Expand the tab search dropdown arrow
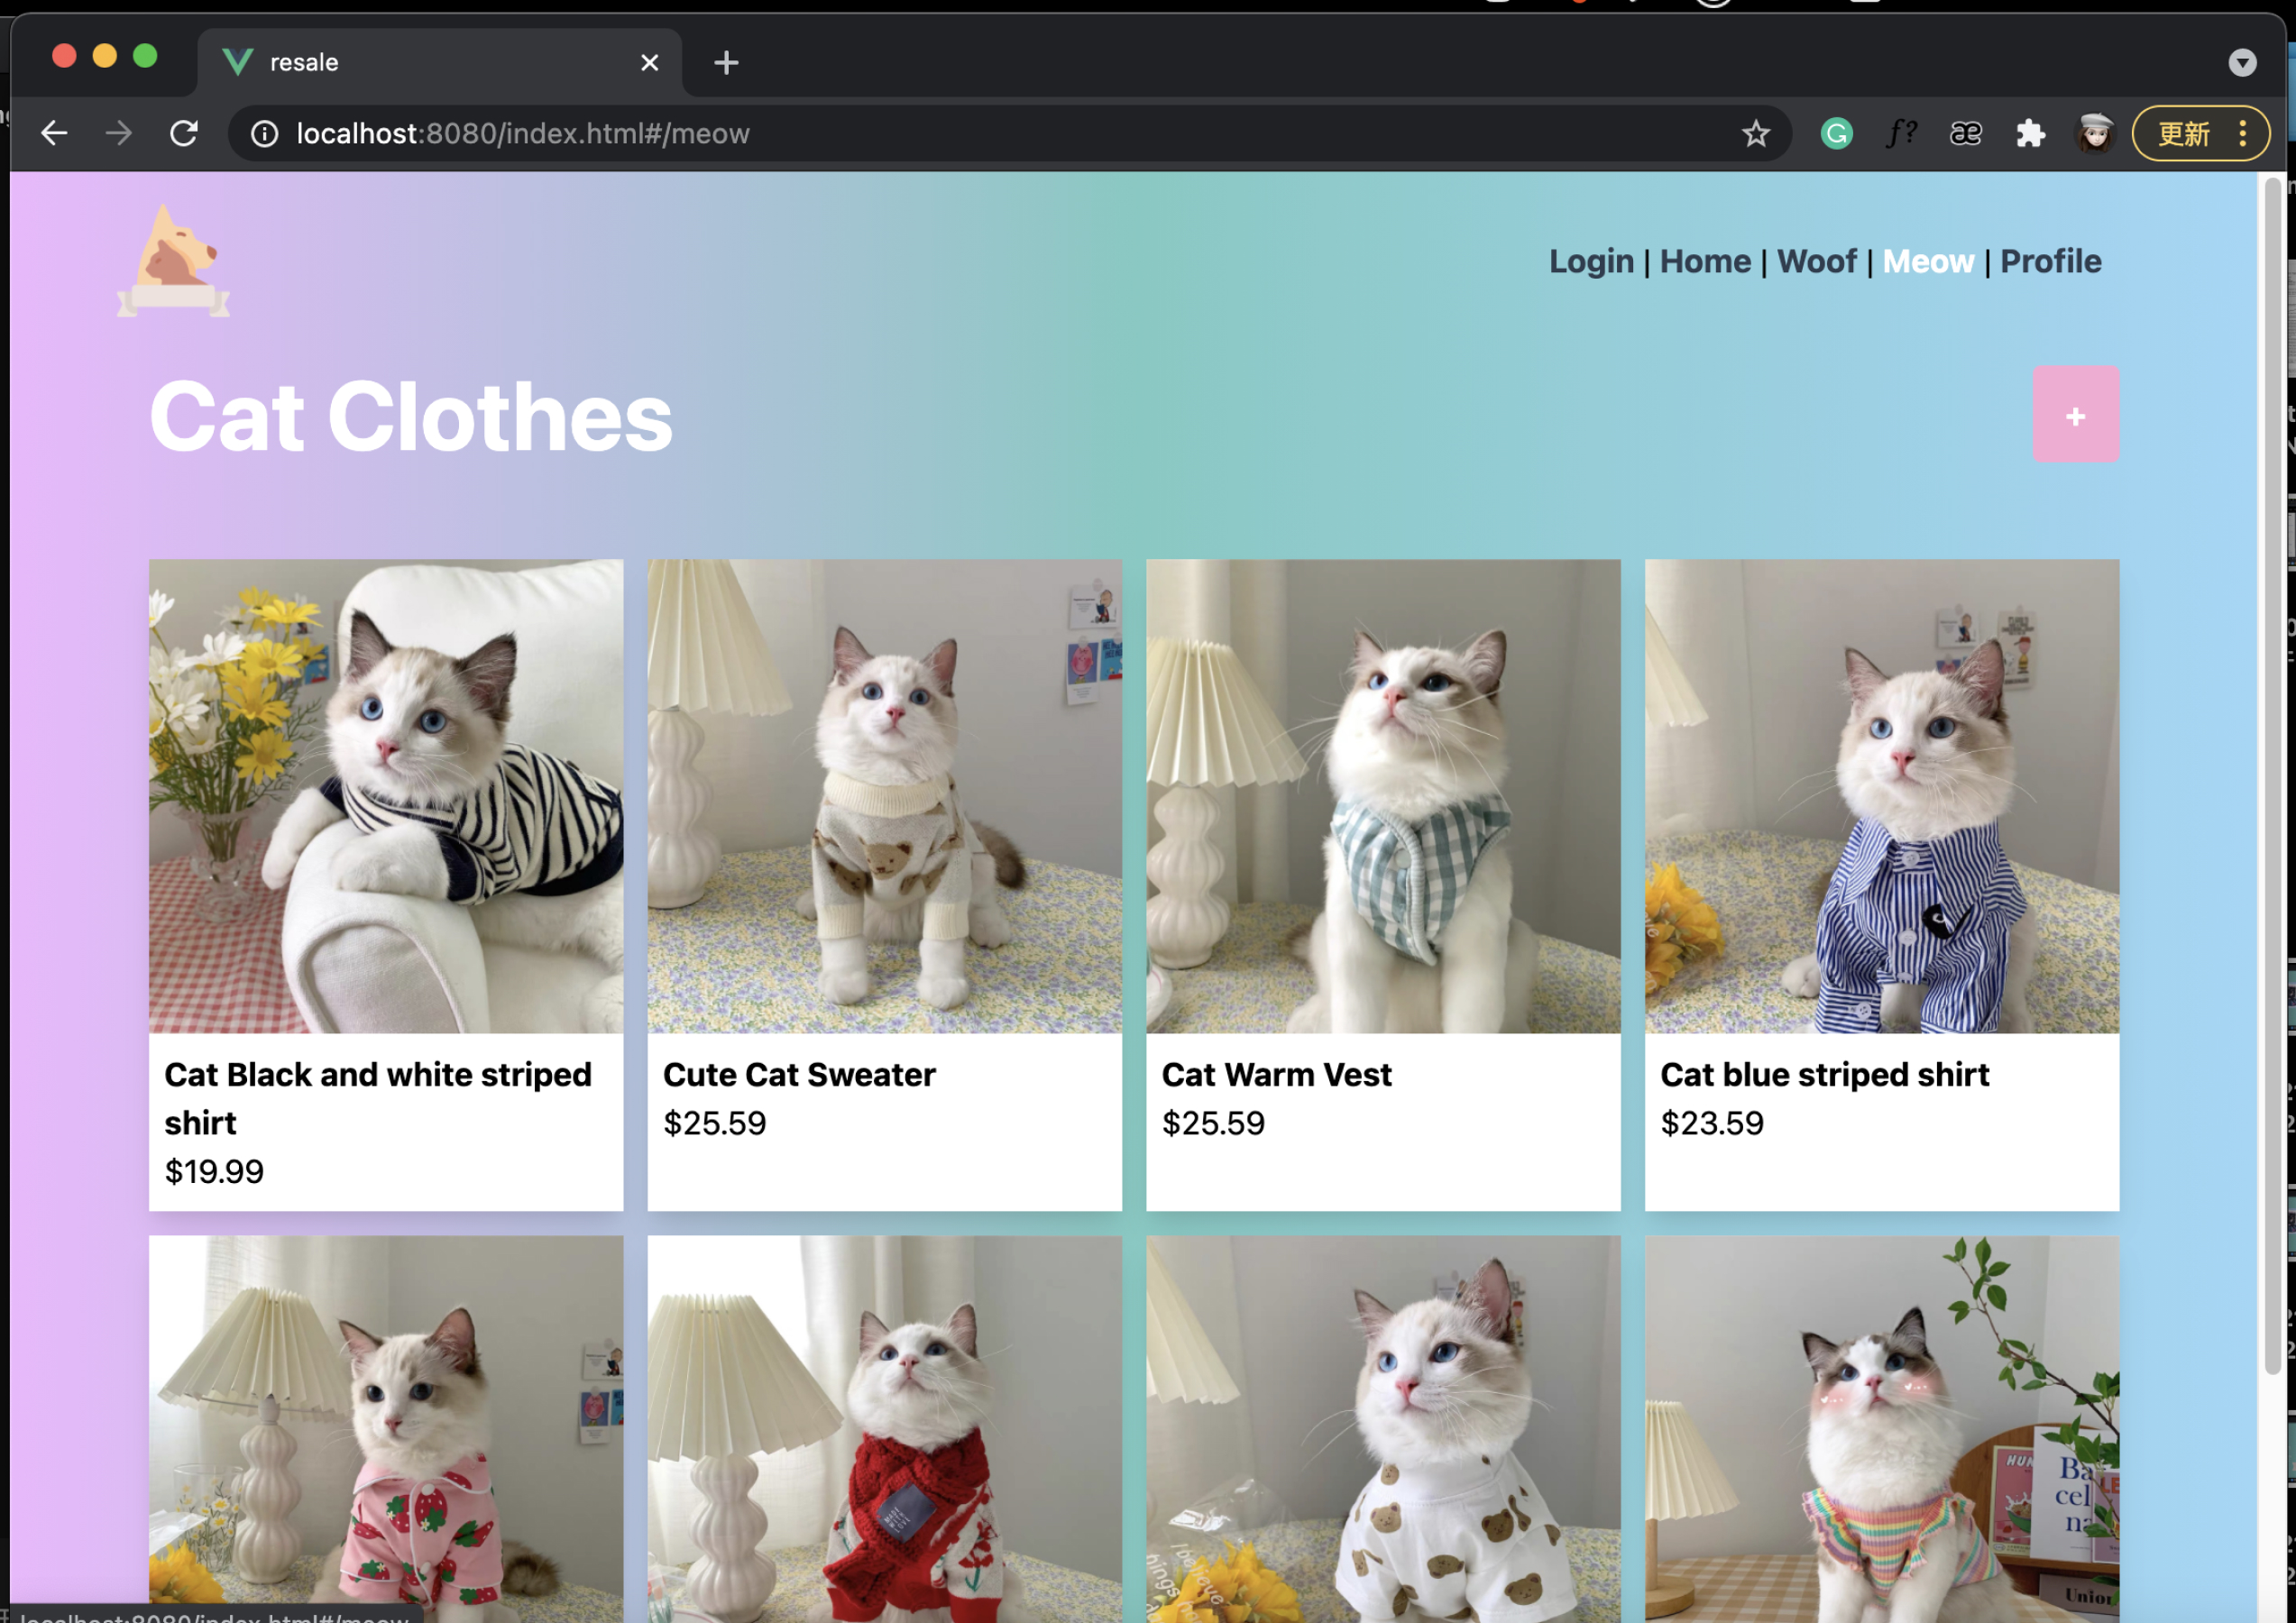This screenshot has width=2296, height=1623. pos(2242,63)
